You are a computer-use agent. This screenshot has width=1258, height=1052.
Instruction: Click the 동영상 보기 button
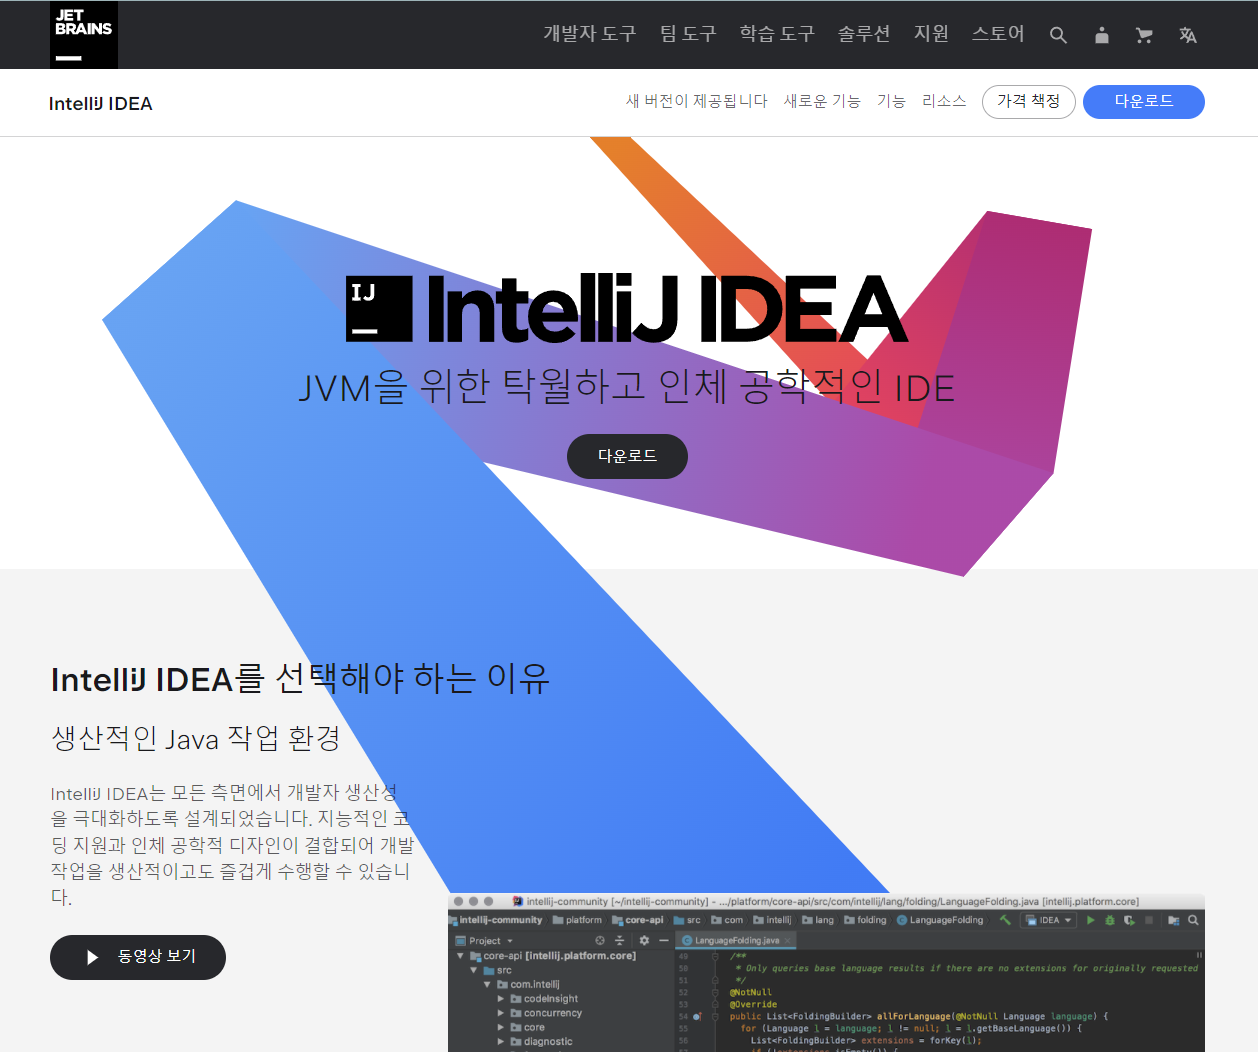click(x=138, y=958)
